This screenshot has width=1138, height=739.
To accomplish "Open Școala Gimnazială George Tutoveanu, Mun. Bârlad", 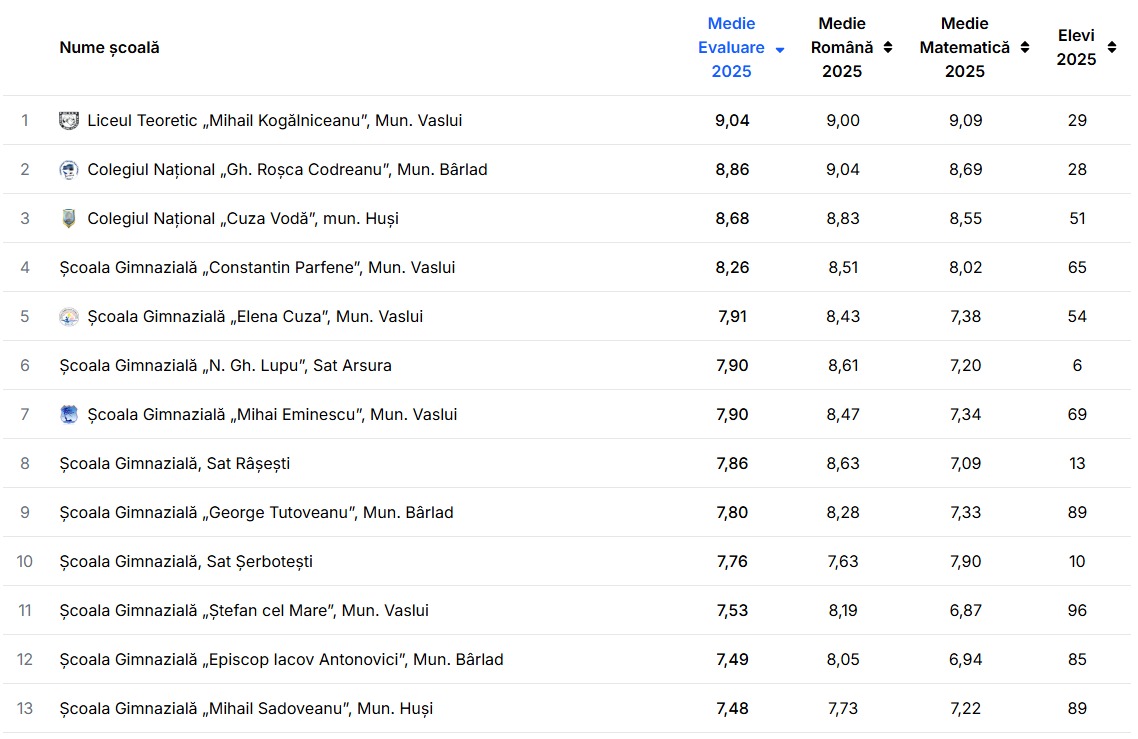I will (x=256, y=513).
